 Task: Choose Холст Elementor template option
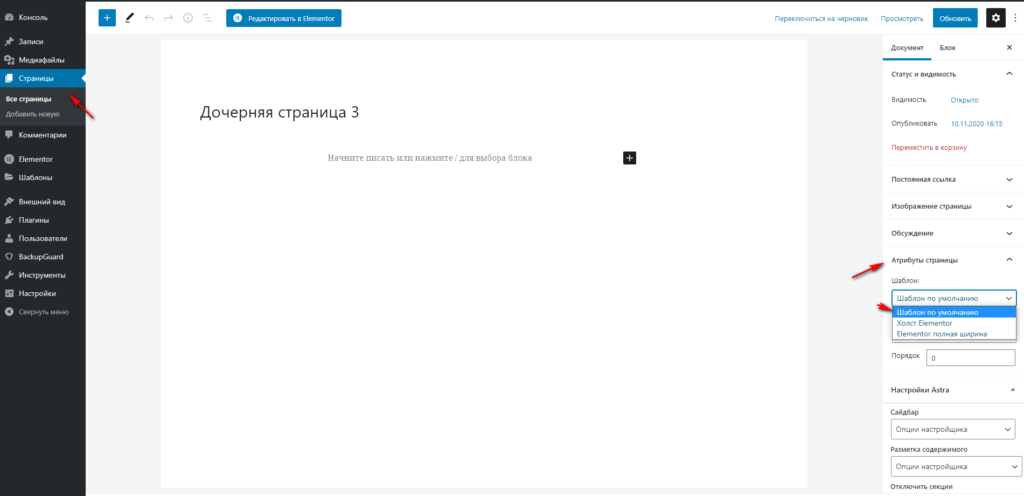[x=925, y=323]
